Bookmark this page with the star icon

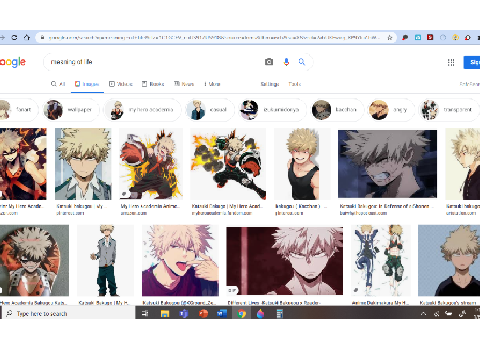point(389,38)
